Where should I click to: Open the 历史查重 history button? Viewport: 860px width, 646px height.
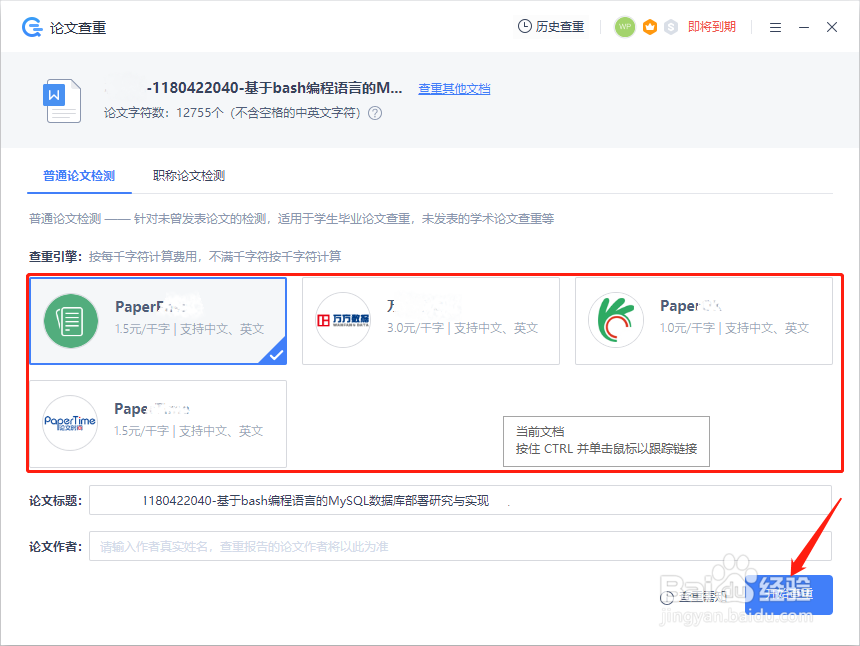[551, 26]
